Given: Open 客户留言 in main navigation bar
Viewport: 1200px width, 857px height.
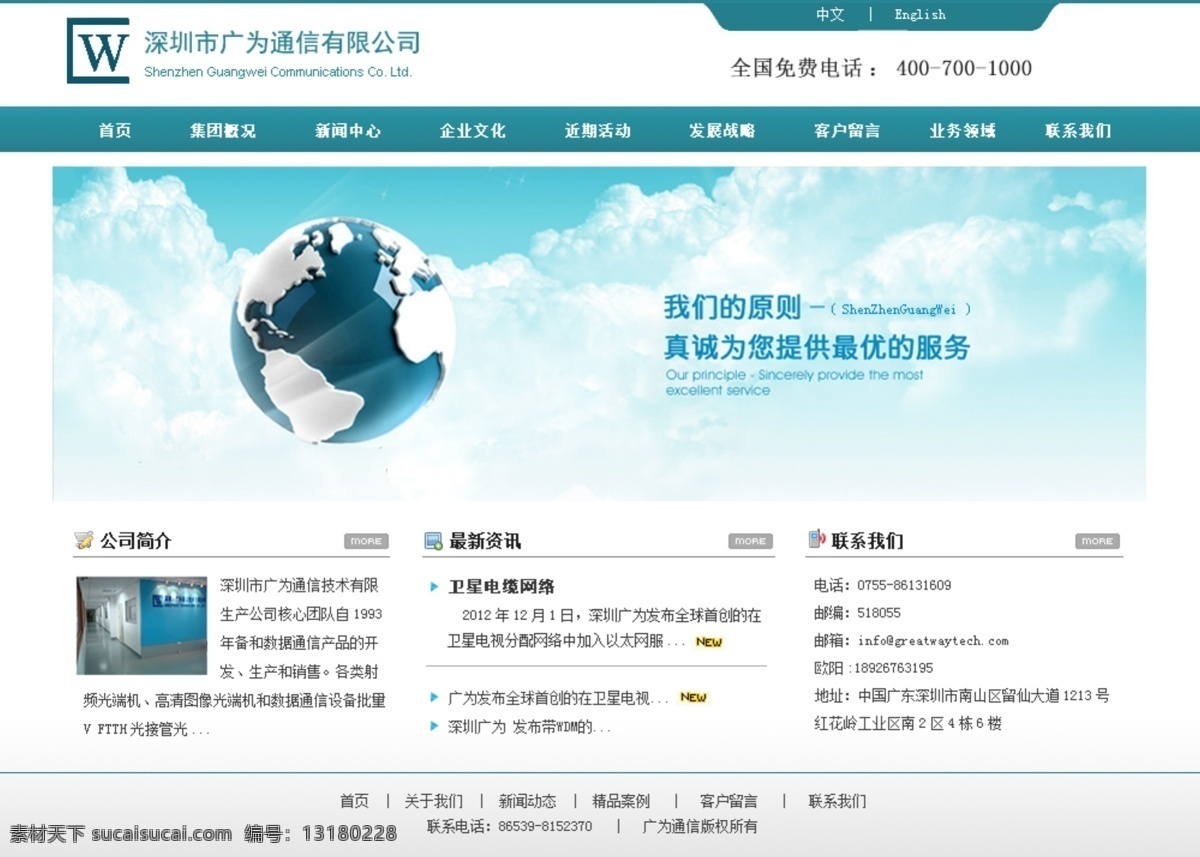Looking at the screenshot, I should [x=847, y=130].
